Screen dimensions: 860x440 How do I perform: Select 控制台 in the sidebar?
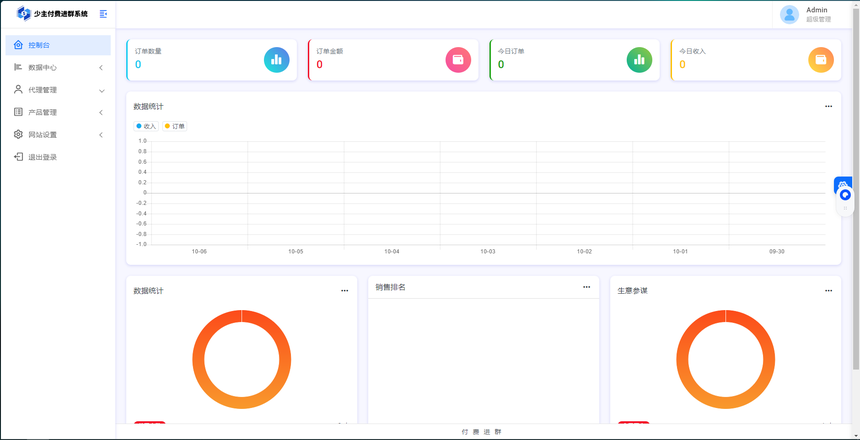pos(57,45)
